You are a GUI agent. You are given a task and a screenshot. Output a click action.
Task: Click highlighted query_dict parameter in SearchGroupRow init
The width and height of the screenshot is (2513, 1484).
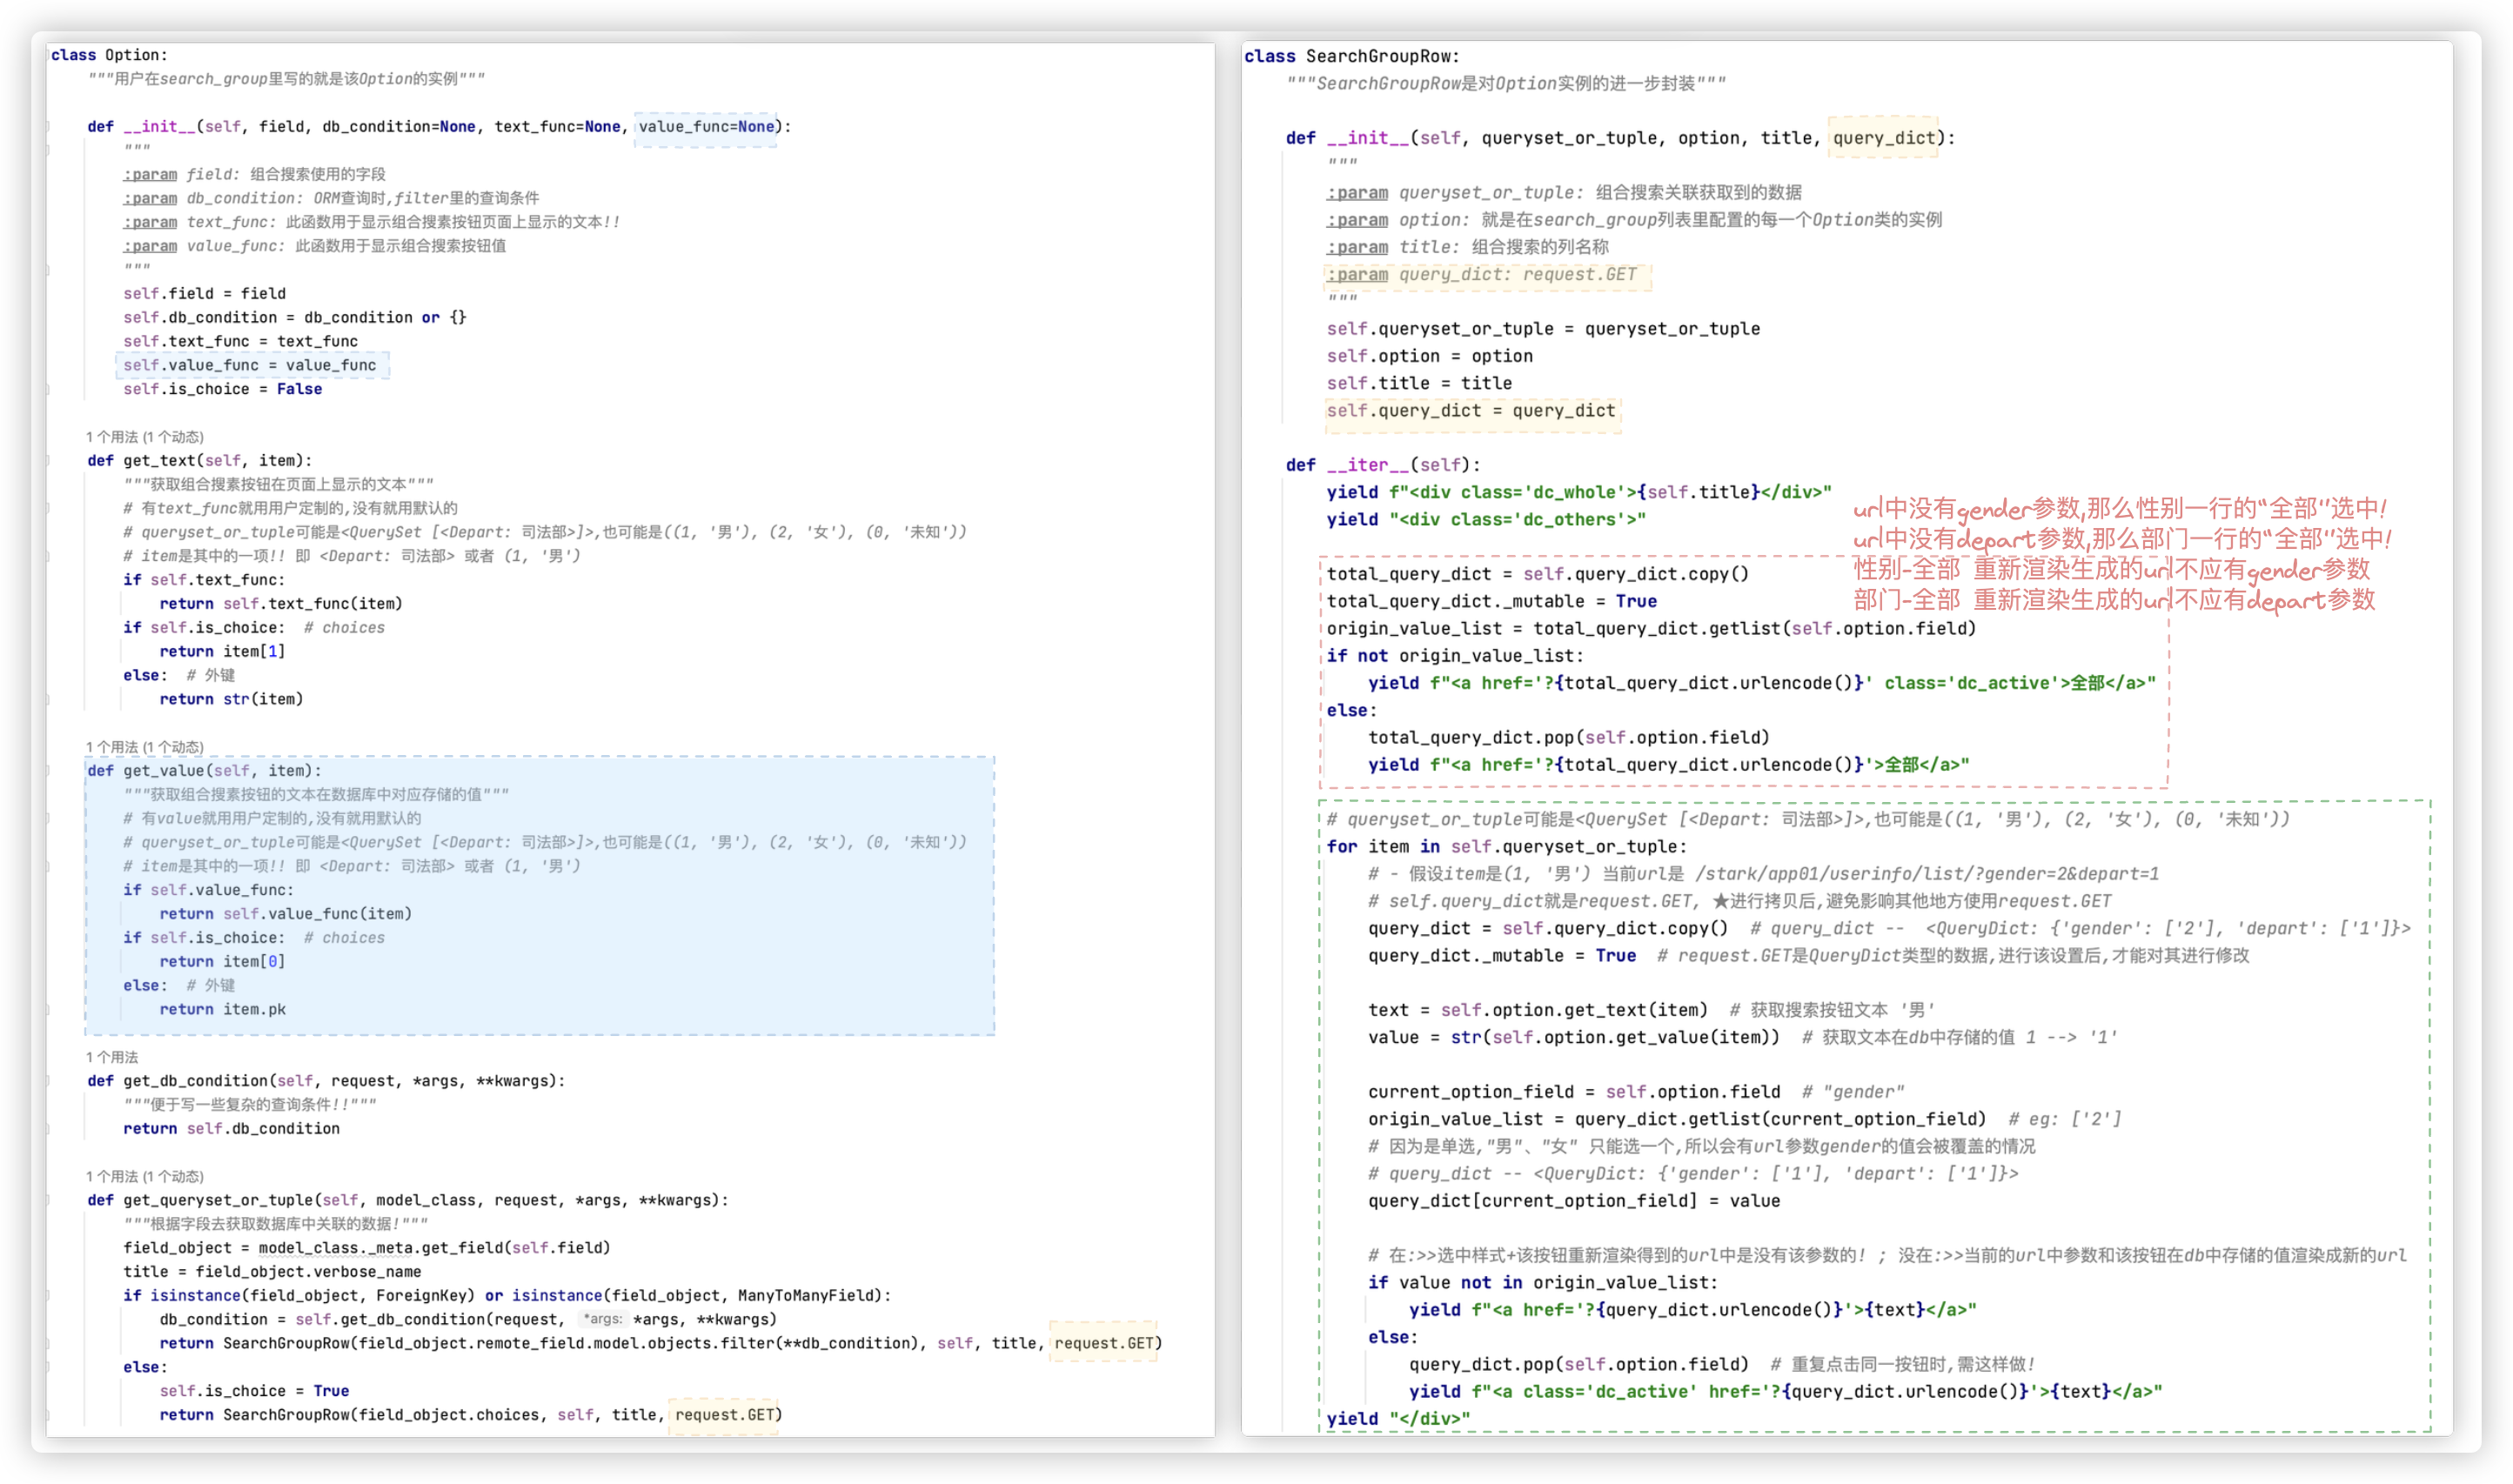[1883, 138]
